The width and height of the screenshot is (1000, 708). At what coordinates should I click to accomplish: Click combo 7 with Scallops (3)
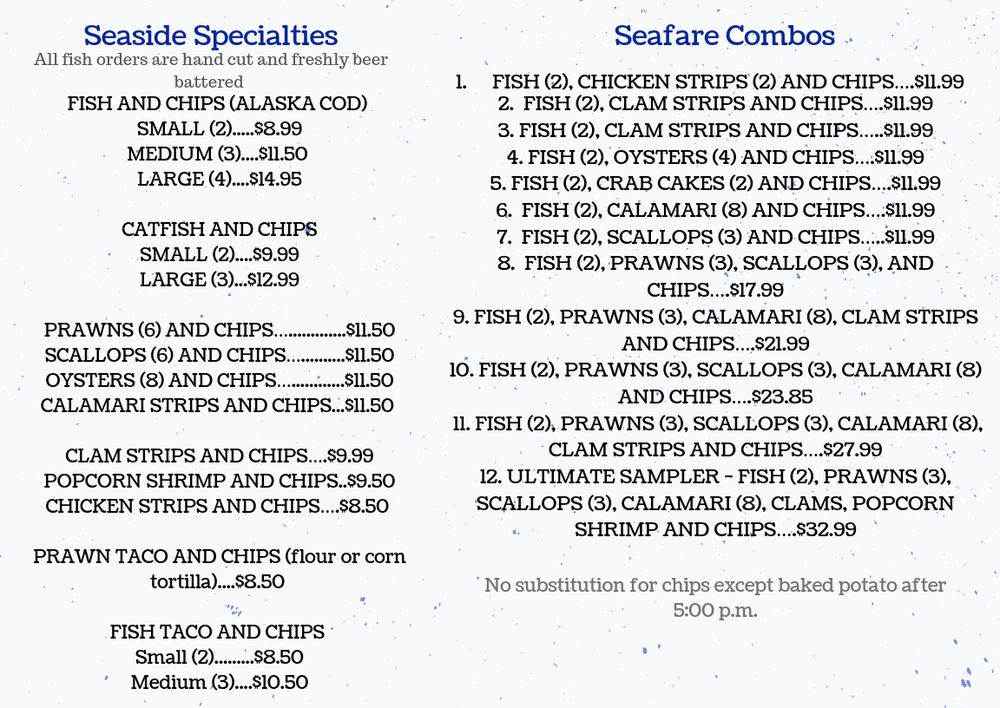(714, 237)
